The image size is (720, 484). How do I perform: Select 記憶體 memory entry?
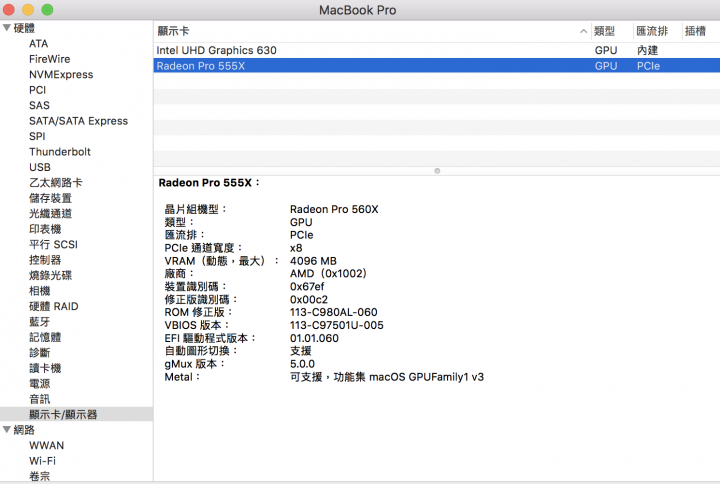(x=45, y=337)
